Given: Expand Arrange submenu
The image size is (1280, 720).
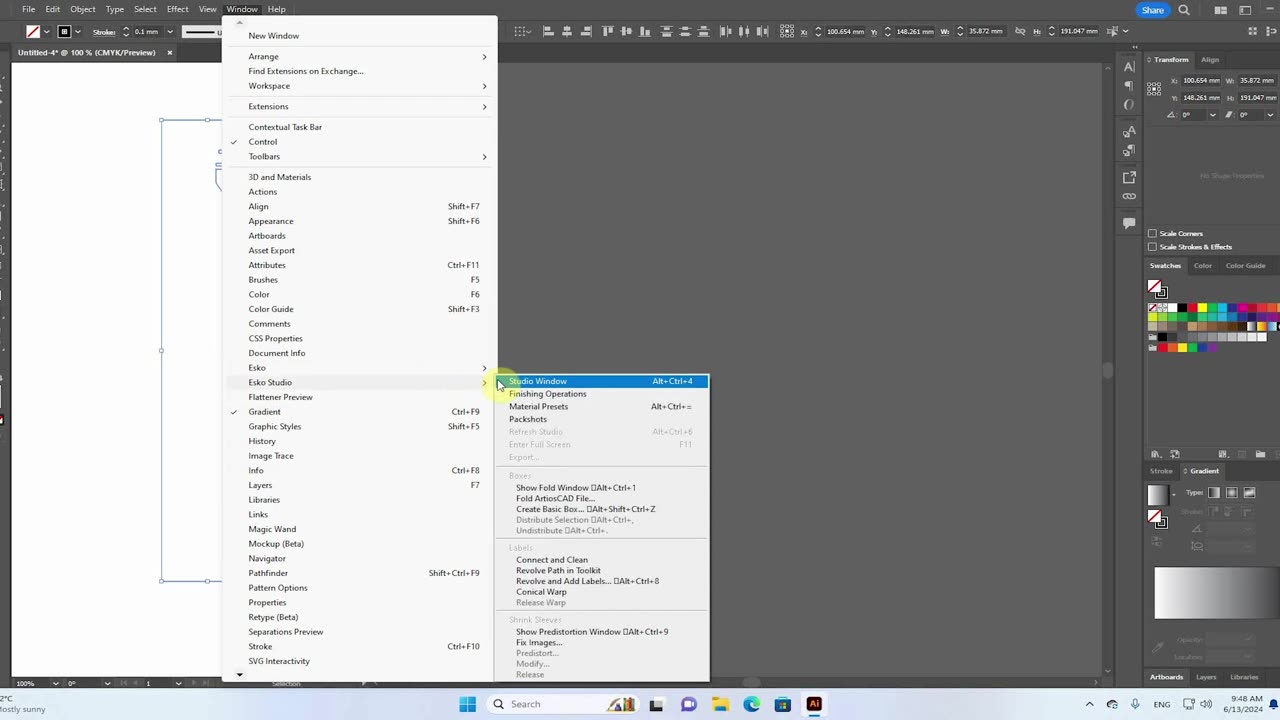Looking at the screenshot, I should tap(360, 57).
